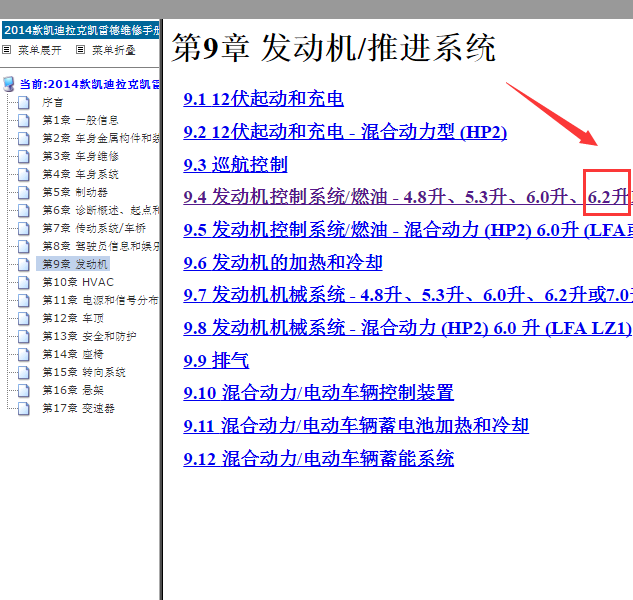The height and width of the screenshot is (600, 633).
Task: Open link 9.3 巡航控制
Action: point(235,165)
